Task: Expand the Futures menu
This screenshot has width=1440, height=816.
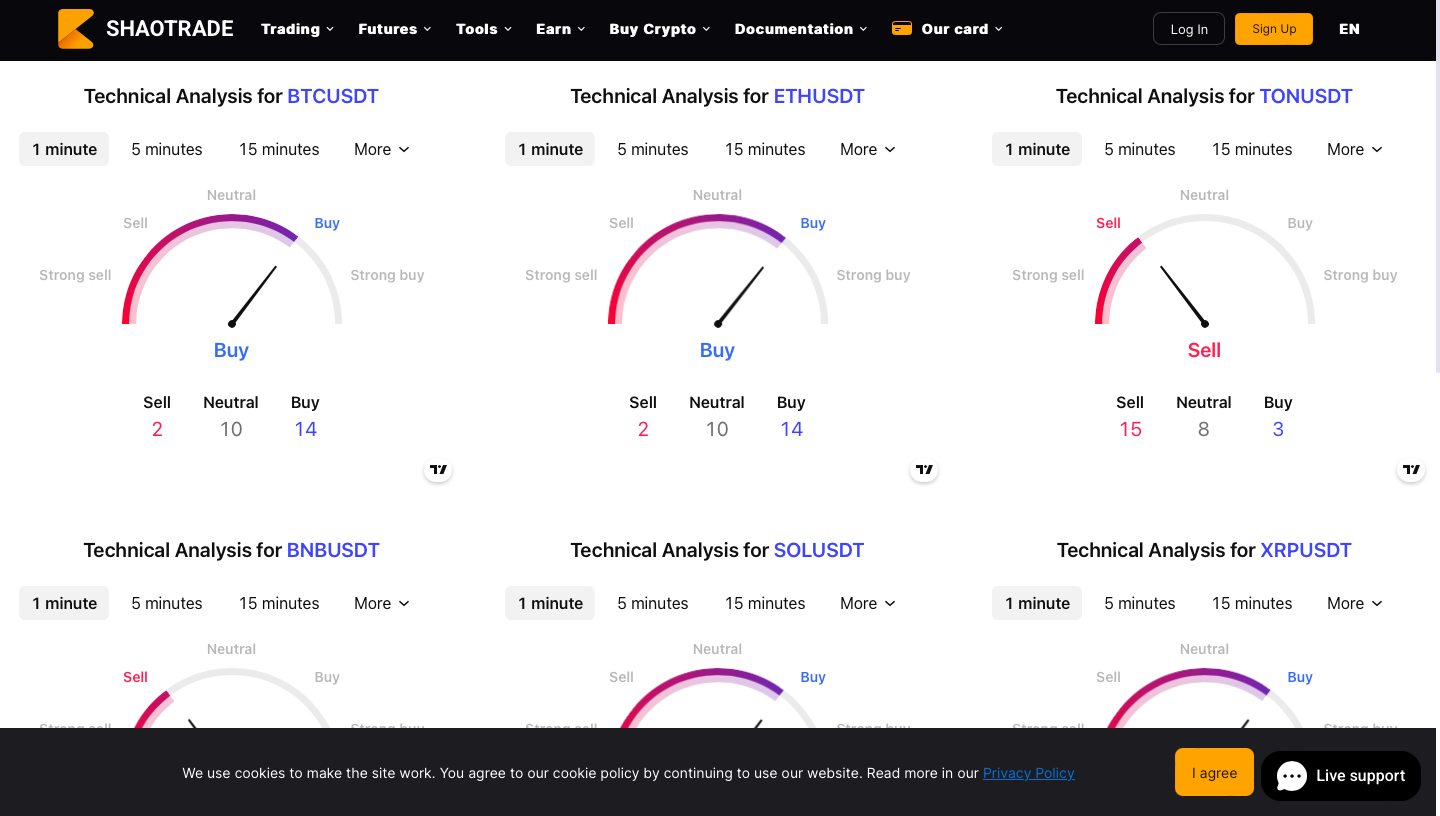Action: click(395, 29)
